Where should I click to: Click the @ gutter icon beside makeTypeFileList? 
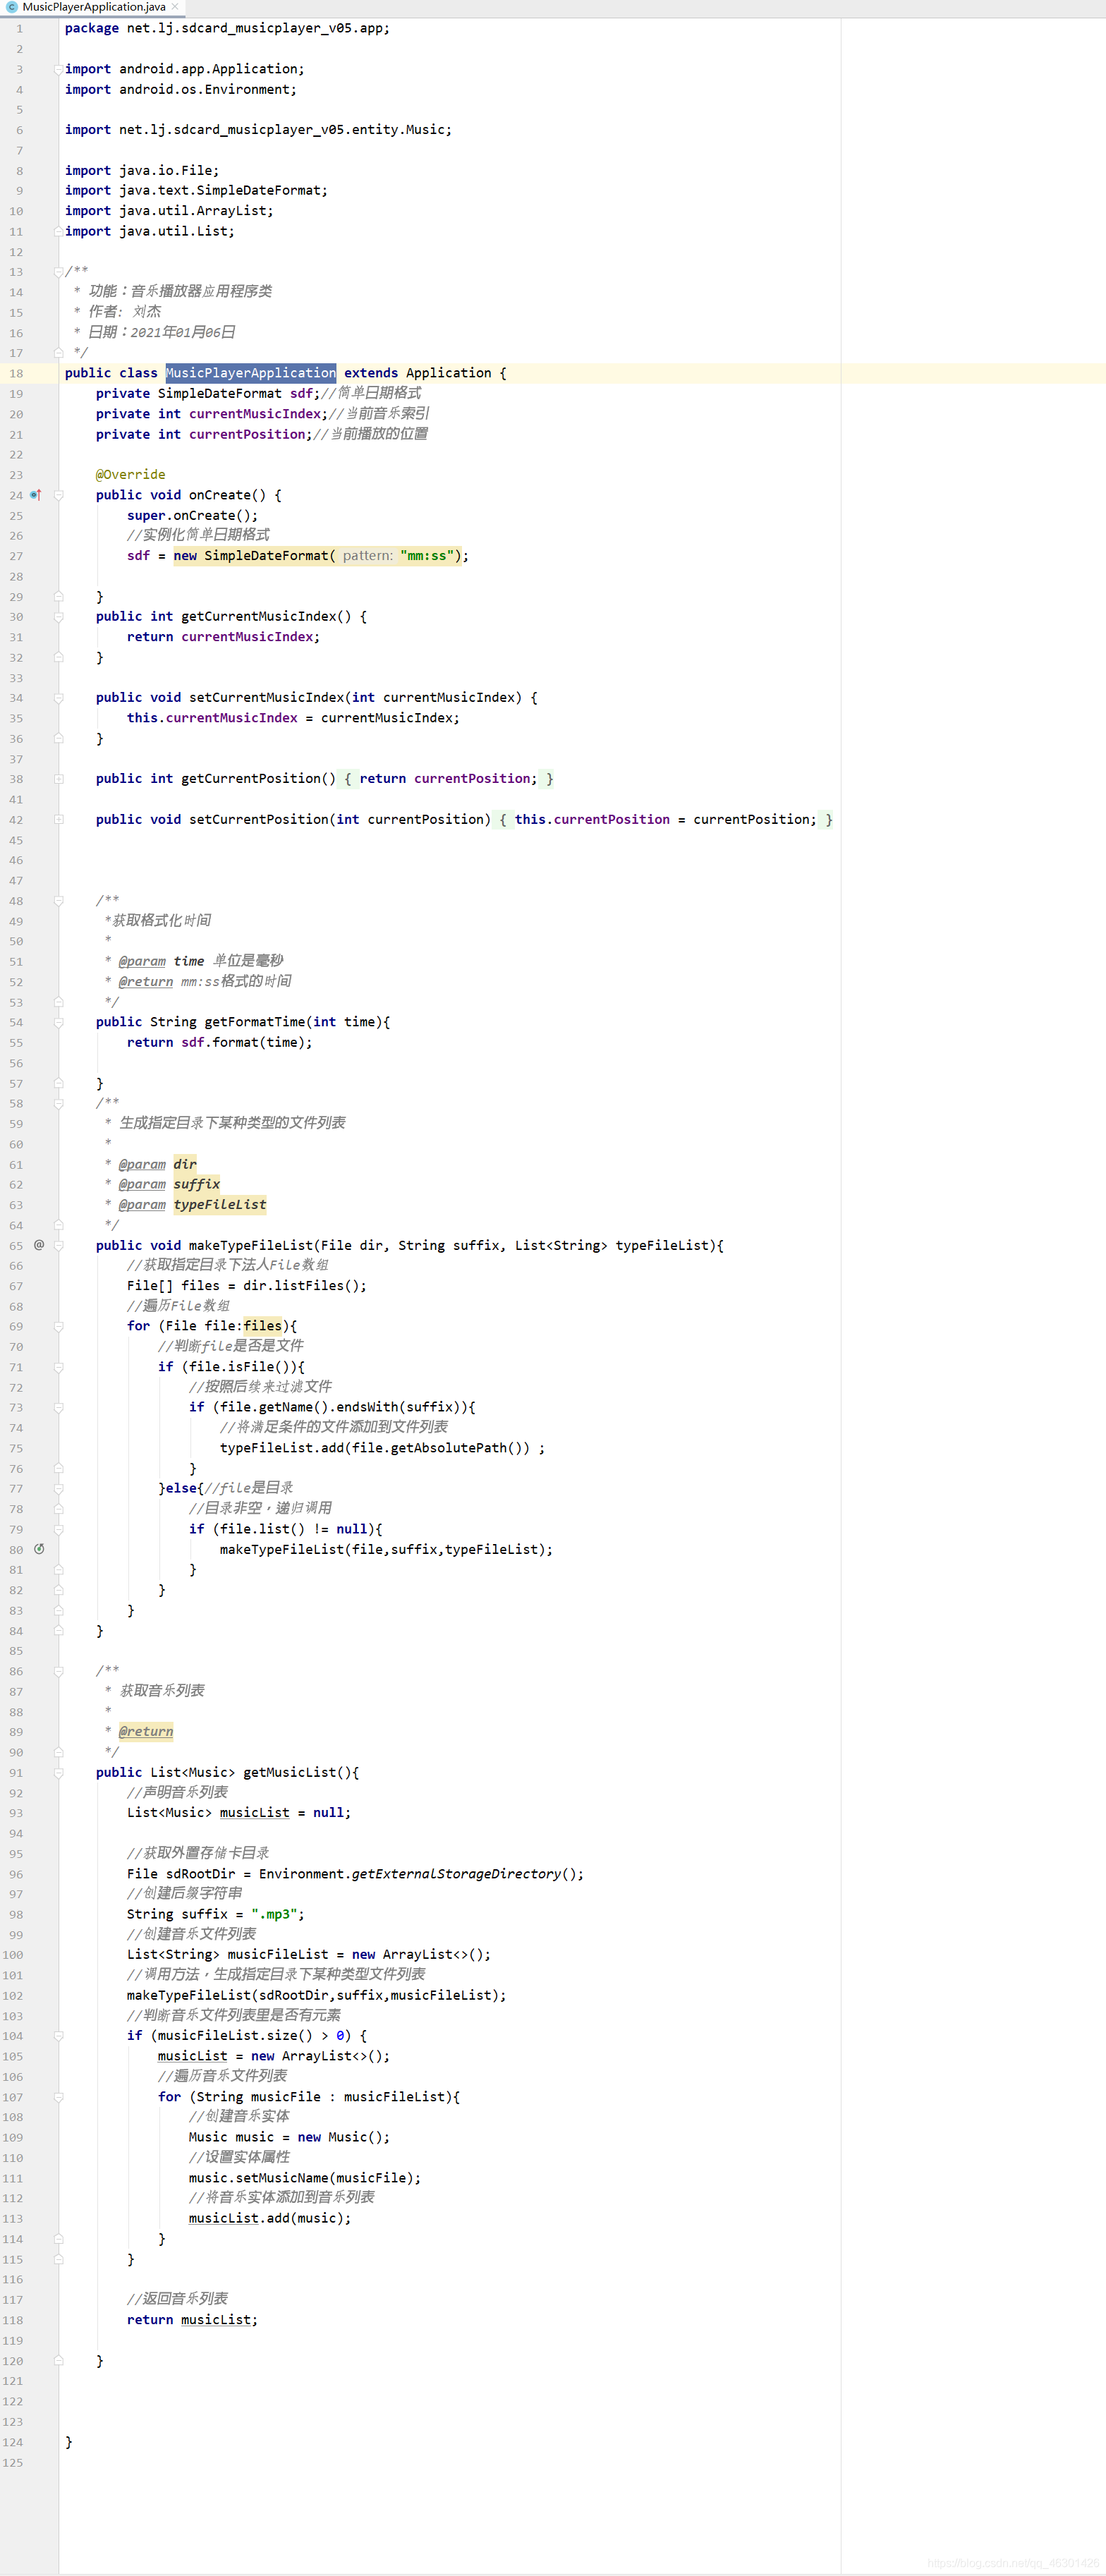pyautogui.click(x=39, y=1245)
